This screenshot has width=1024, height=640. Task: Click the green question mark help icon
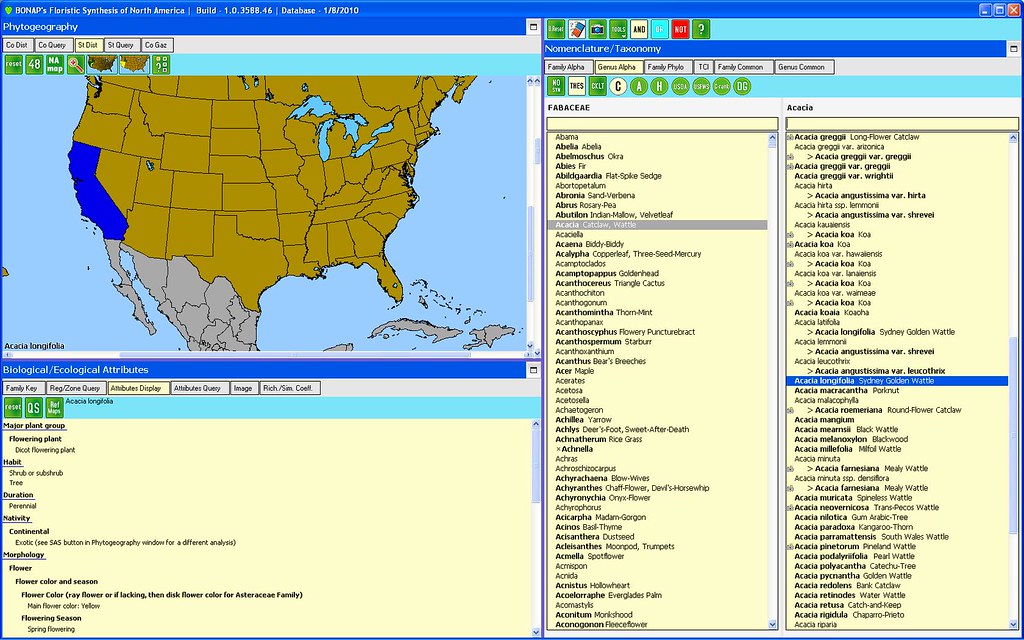[702, 29]
